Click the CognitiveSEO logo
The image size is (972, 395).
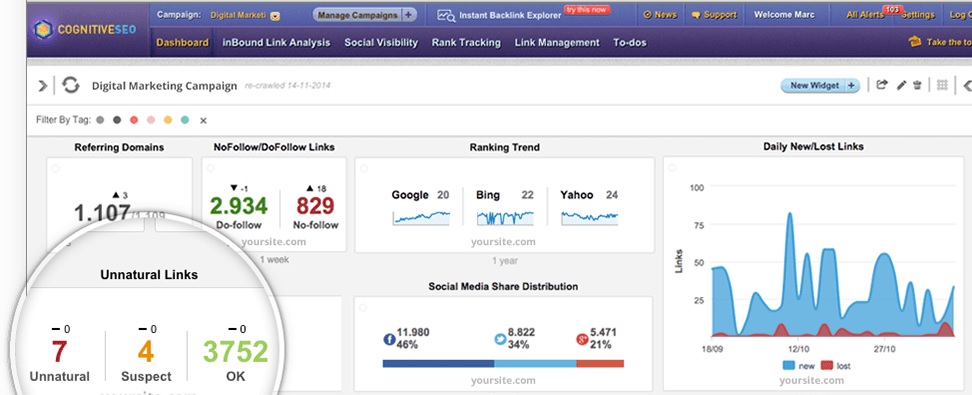coord(85,30)
